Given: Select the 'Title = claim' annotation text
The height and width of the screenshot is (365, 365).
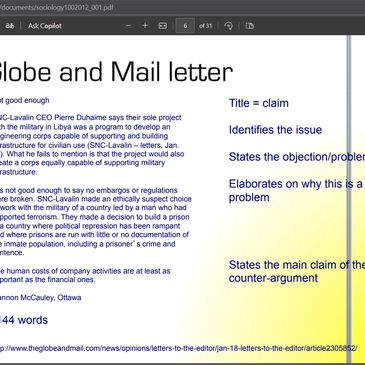Looking at the screenshot, I should [x=259, y=103].
